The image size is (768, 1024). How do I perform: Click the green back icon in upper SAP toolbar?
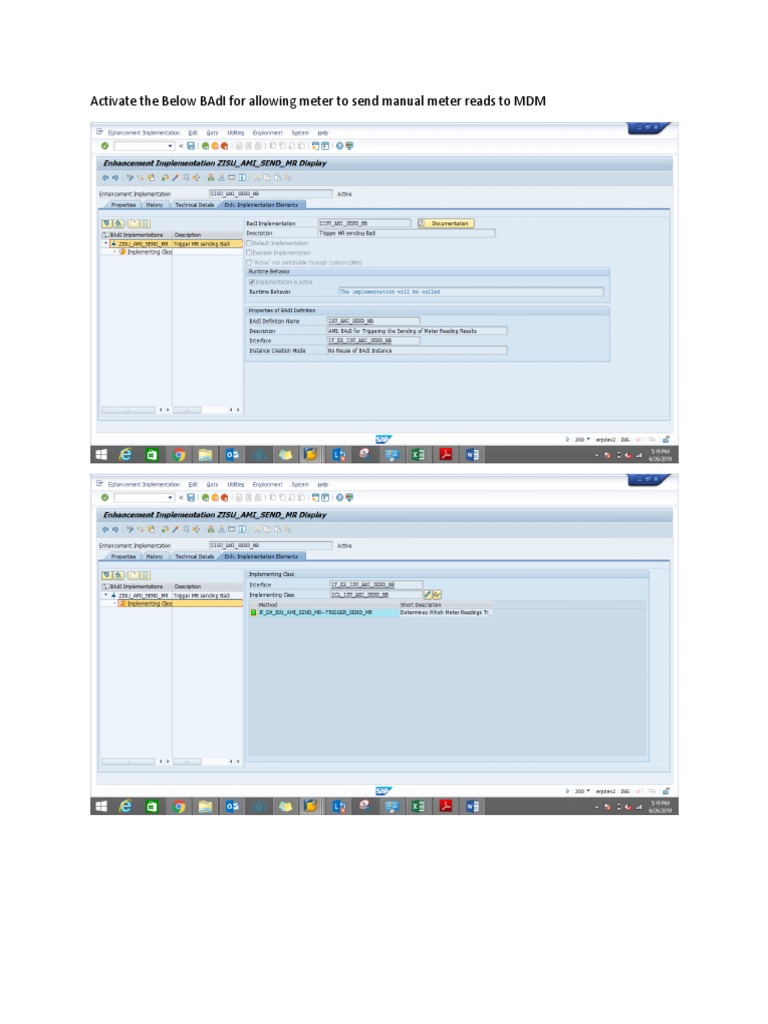click(205, 146)
